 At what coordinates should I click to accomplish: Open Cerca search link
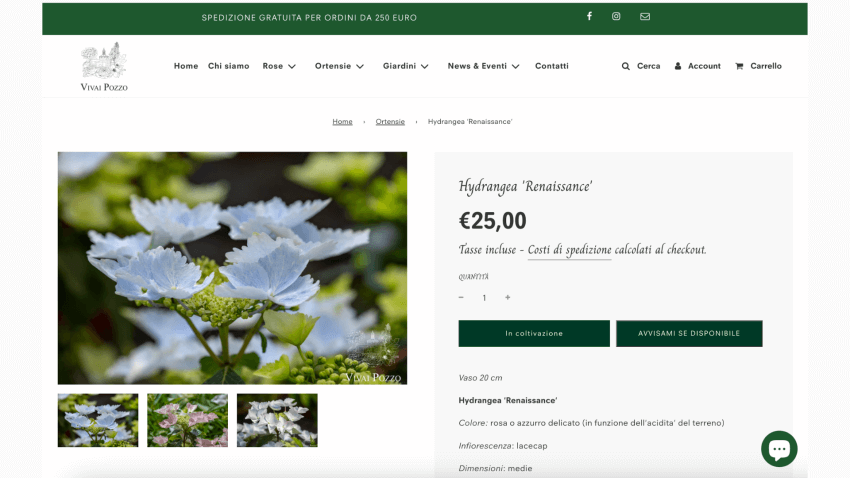tap(648, 66)
